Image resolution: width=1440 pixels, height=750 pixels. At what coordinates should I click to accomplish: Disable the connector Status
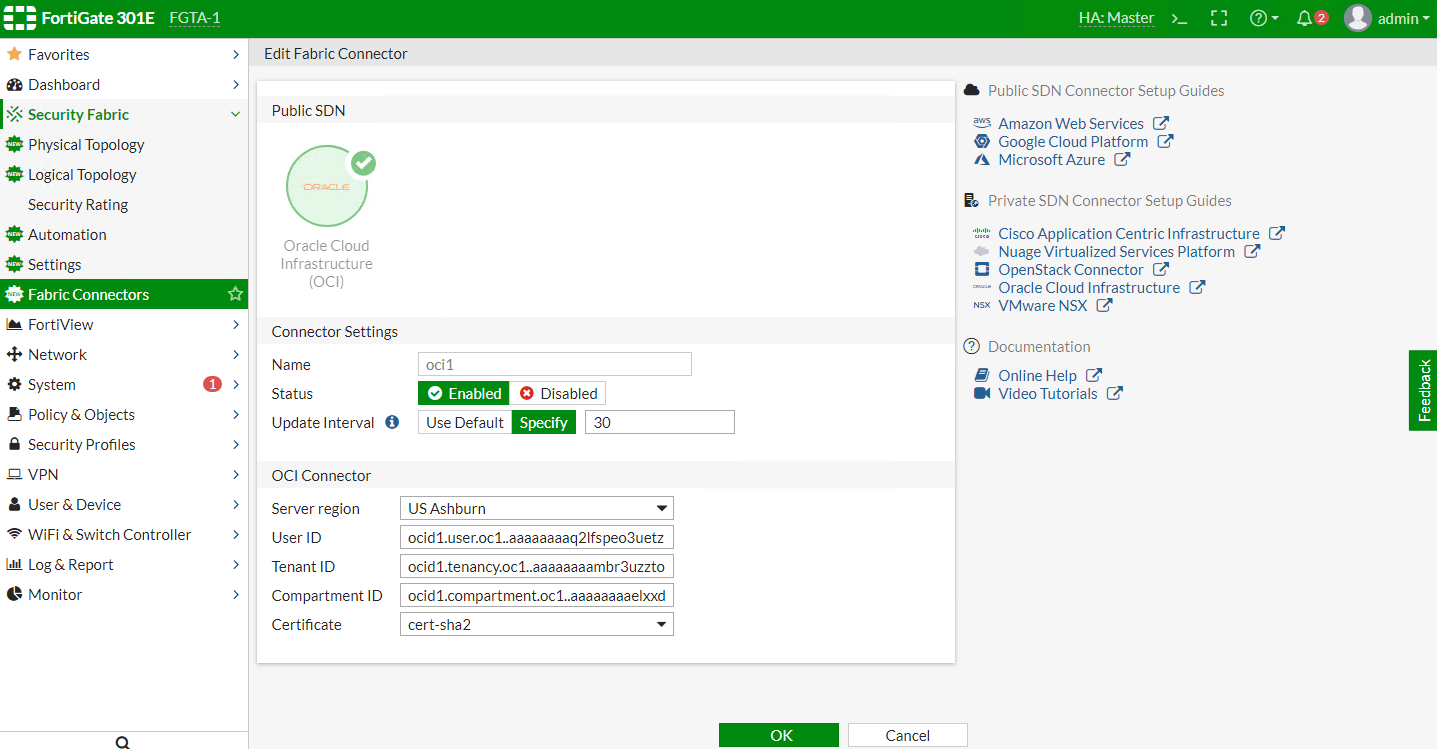pyautogui.click(x=557, y=393)
